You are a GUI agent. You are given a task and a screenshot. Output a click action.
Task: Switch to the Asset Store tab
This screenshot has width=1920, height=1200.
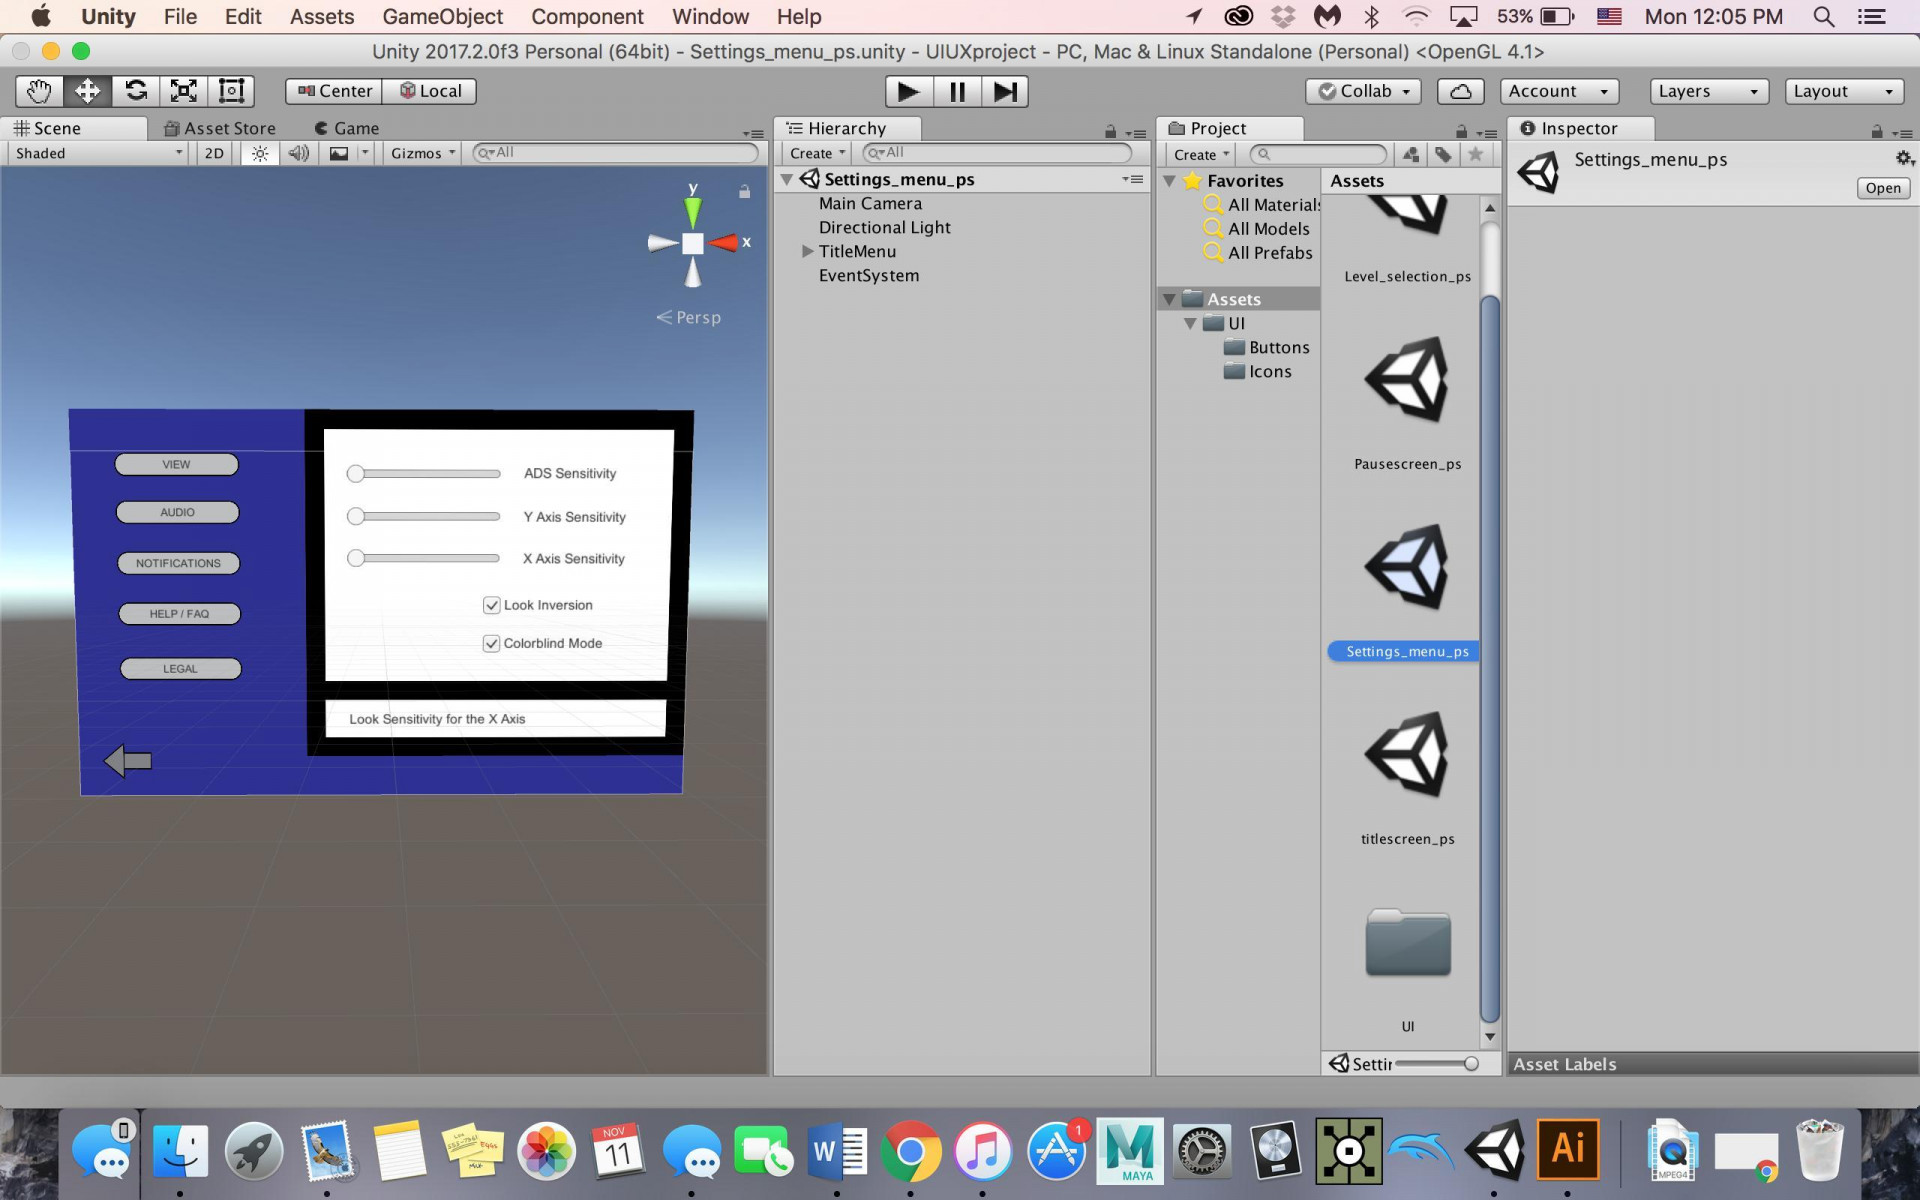point(220,128)
